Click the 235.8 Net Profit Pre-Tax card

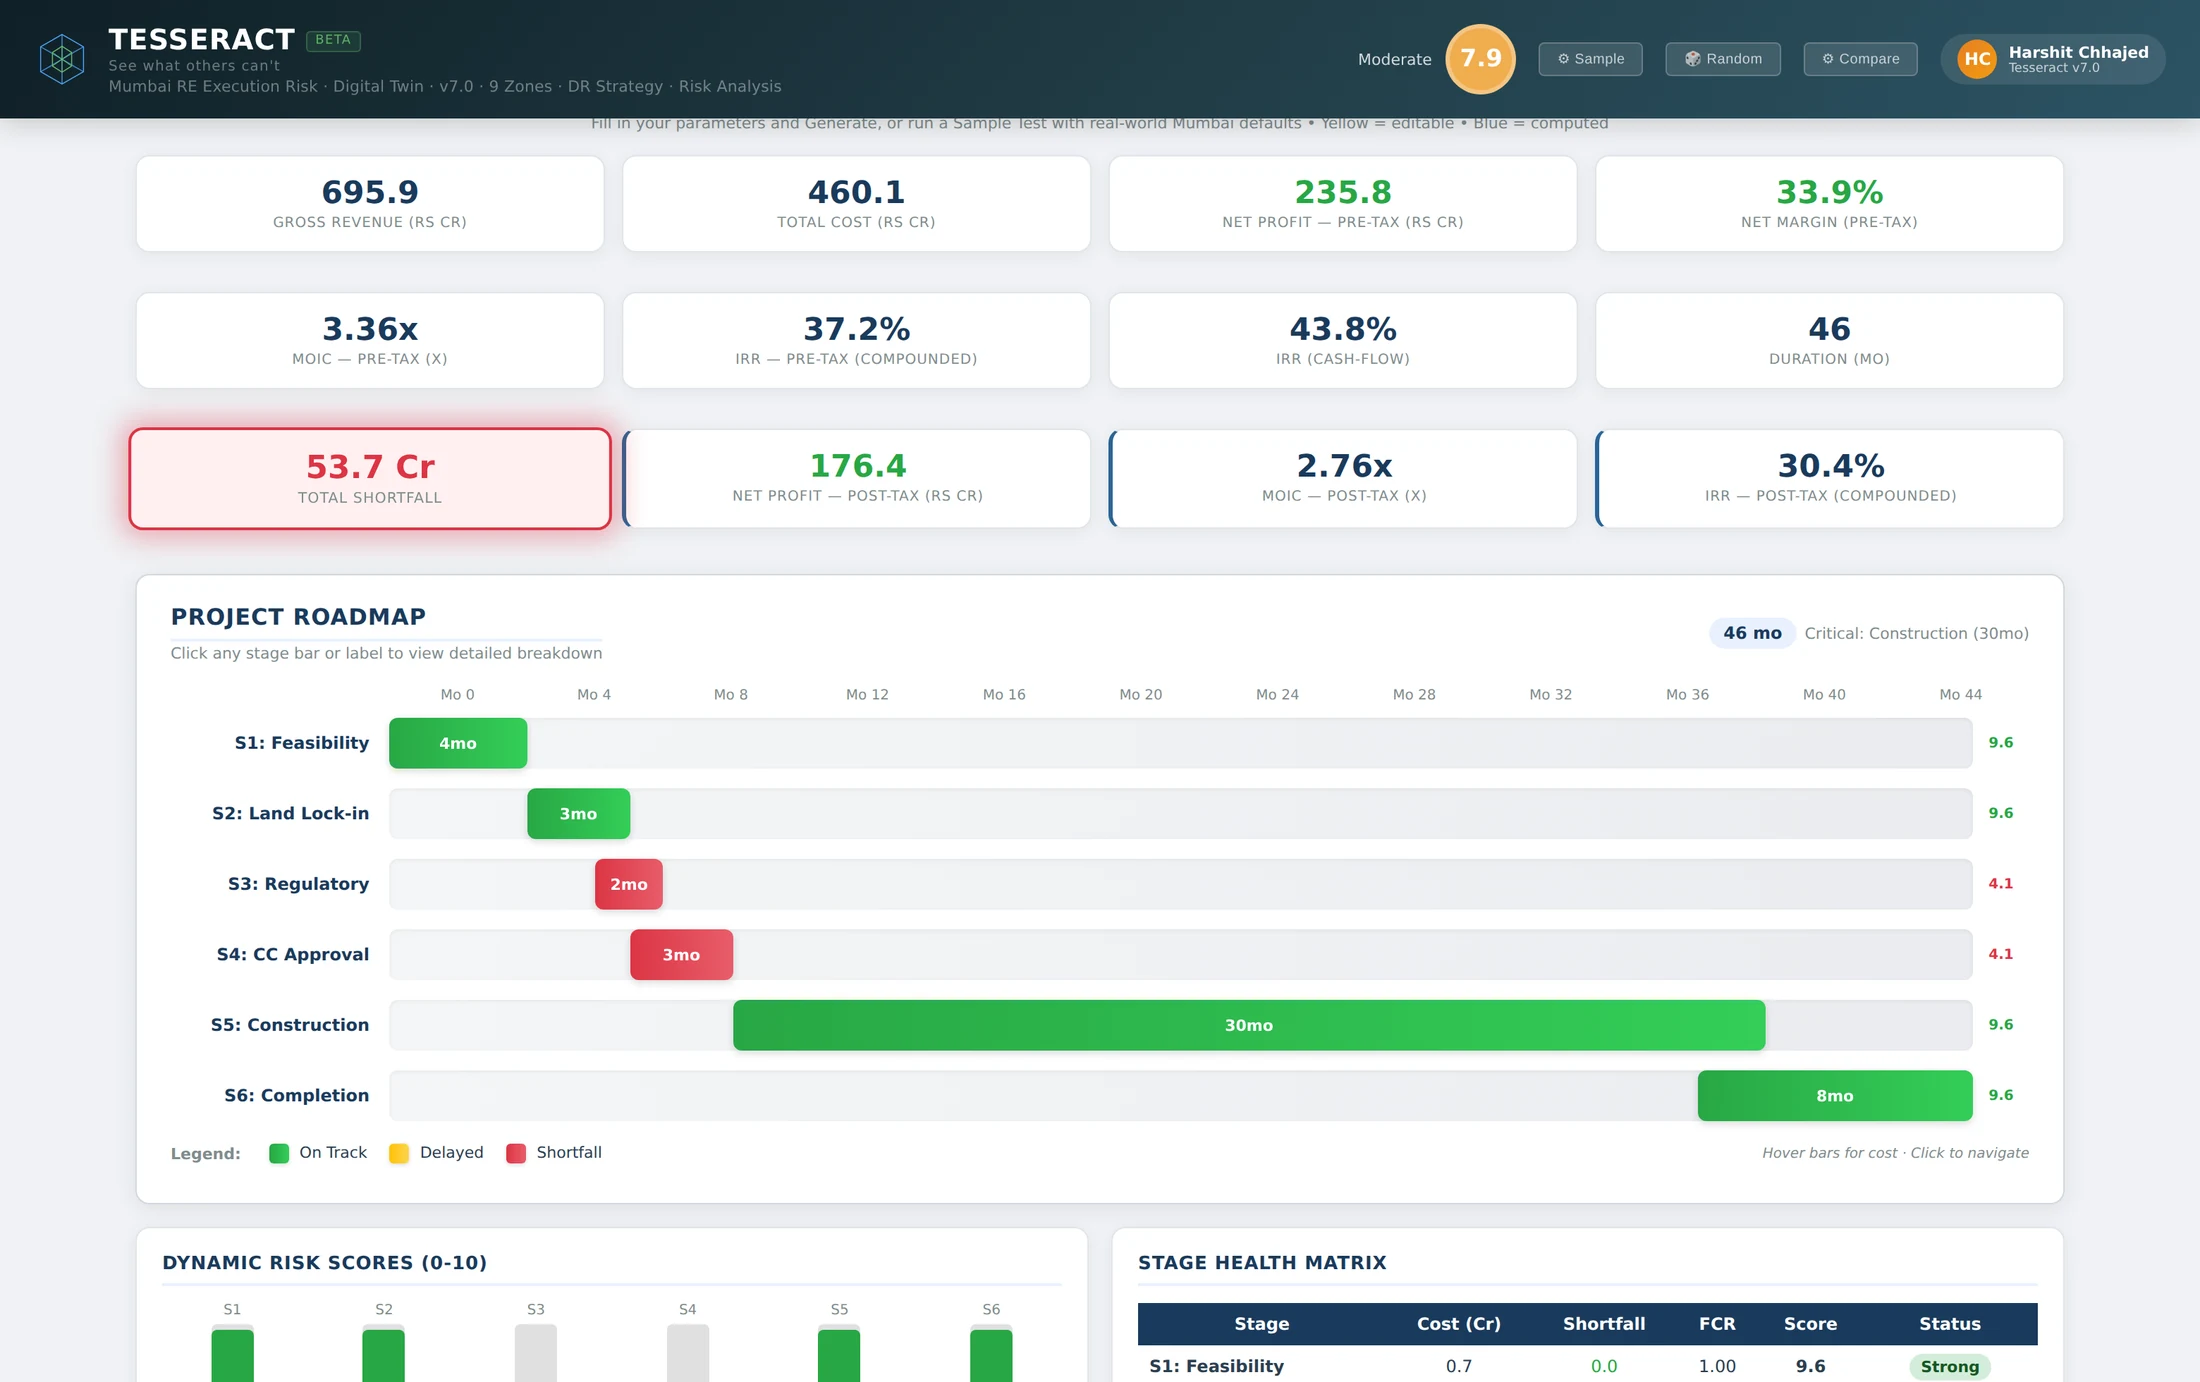pyautogui.click(x=1343, y=204)
